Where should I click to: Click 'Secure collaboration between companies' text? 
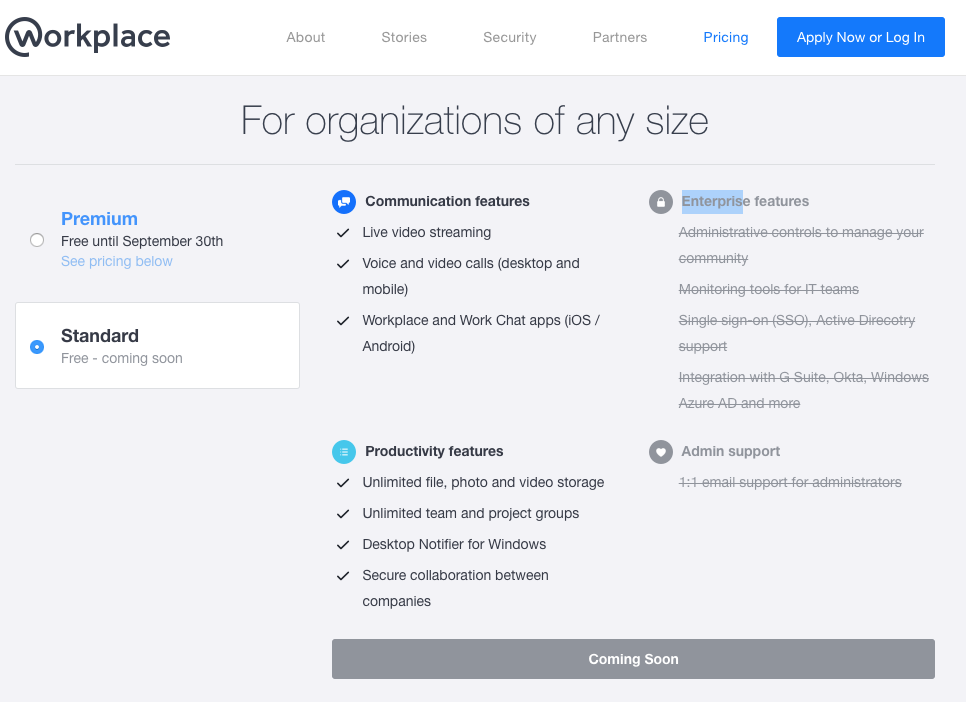click(x=455, y=588)
